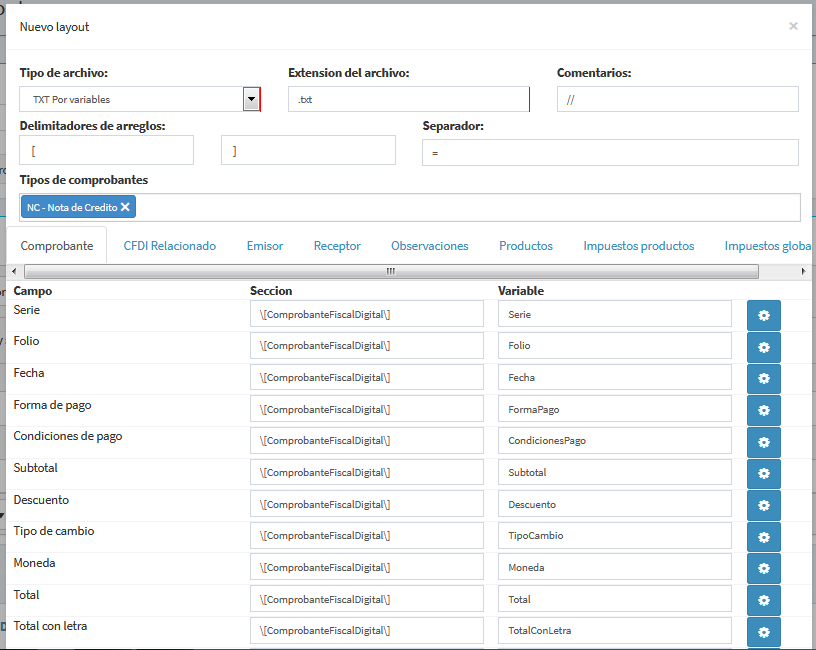Click the Tipos de comprobantes selection box
The width and height of the screenshot is (816, 650).
(x=470, y=207)
